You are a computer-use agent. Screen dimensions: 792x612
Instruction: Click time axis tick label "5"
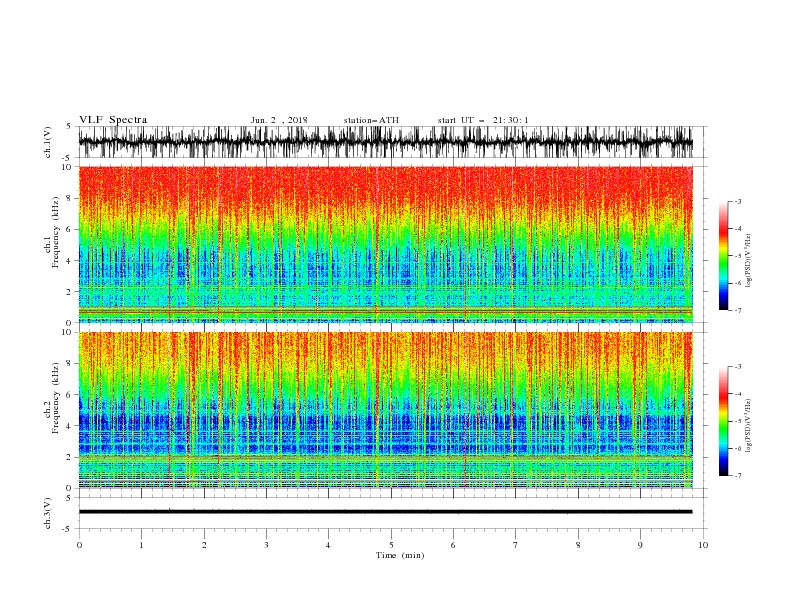[x=391, y=545]
